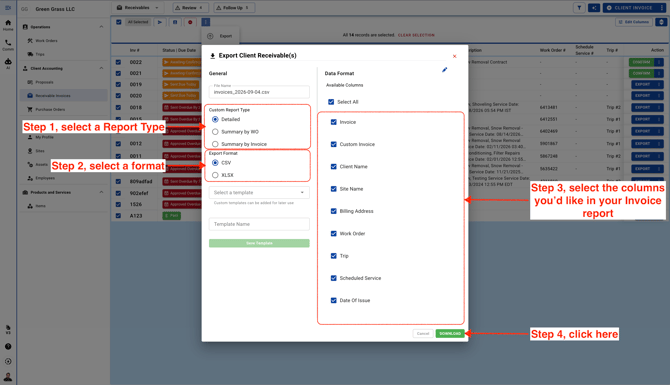Click the Download button

point(450,333)
